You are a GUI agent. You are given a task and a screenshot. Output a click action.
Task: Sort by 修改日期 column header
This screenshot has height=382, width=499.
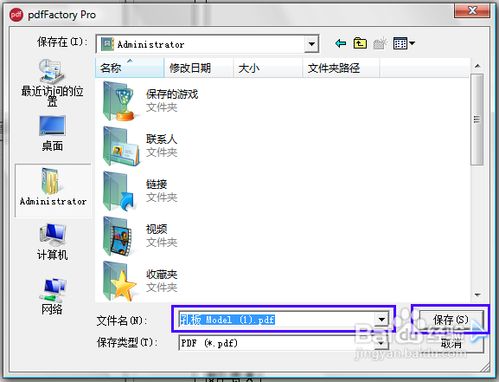coord(199,68)
